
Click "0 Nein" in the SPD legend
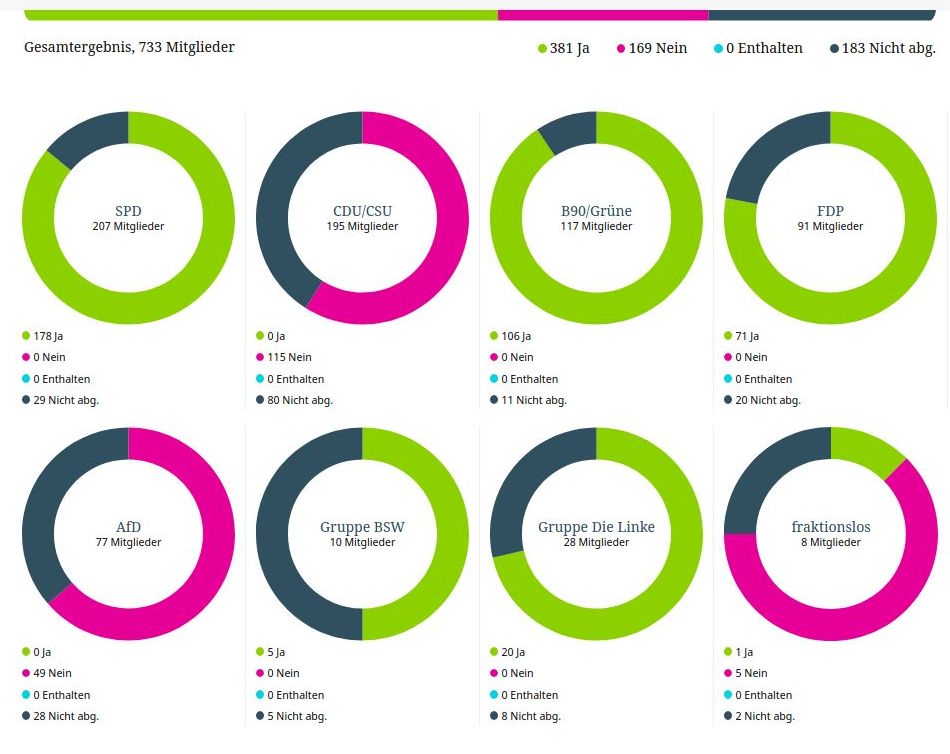pyautogui.click(x=44, y=358)
